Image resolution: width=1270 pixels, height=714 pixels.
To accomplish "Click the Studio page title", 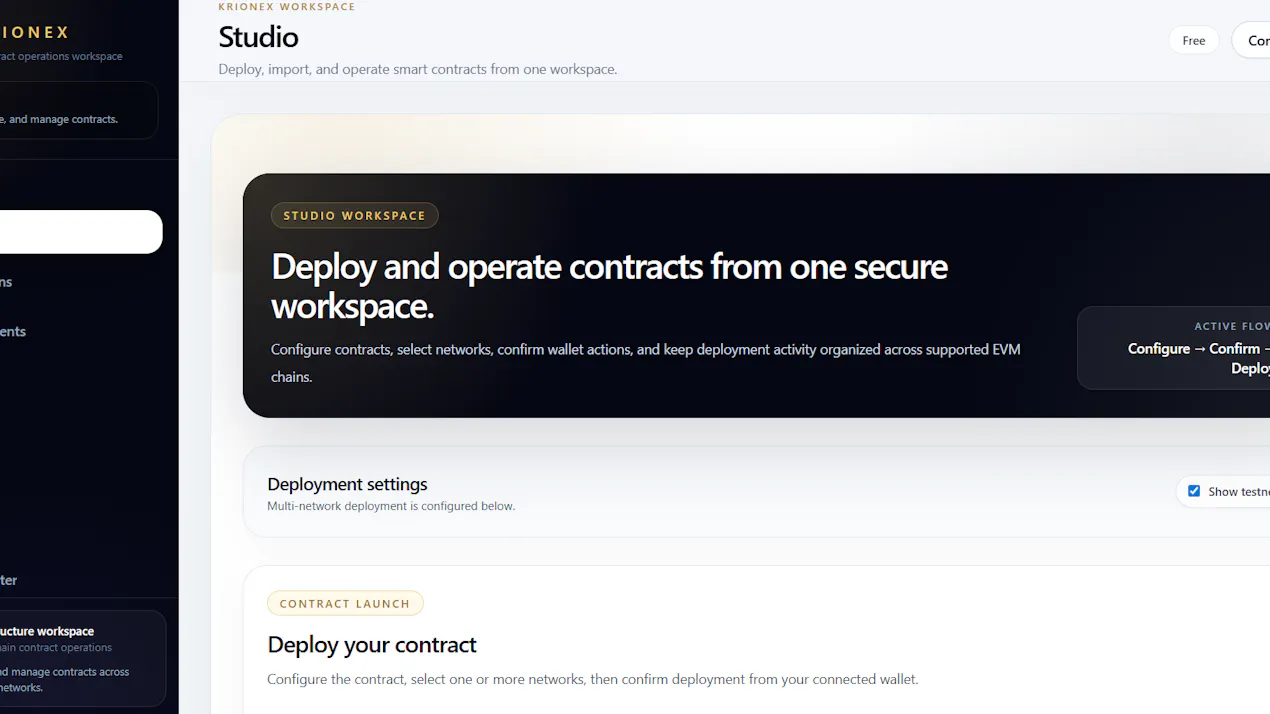I will click(258, 37).
